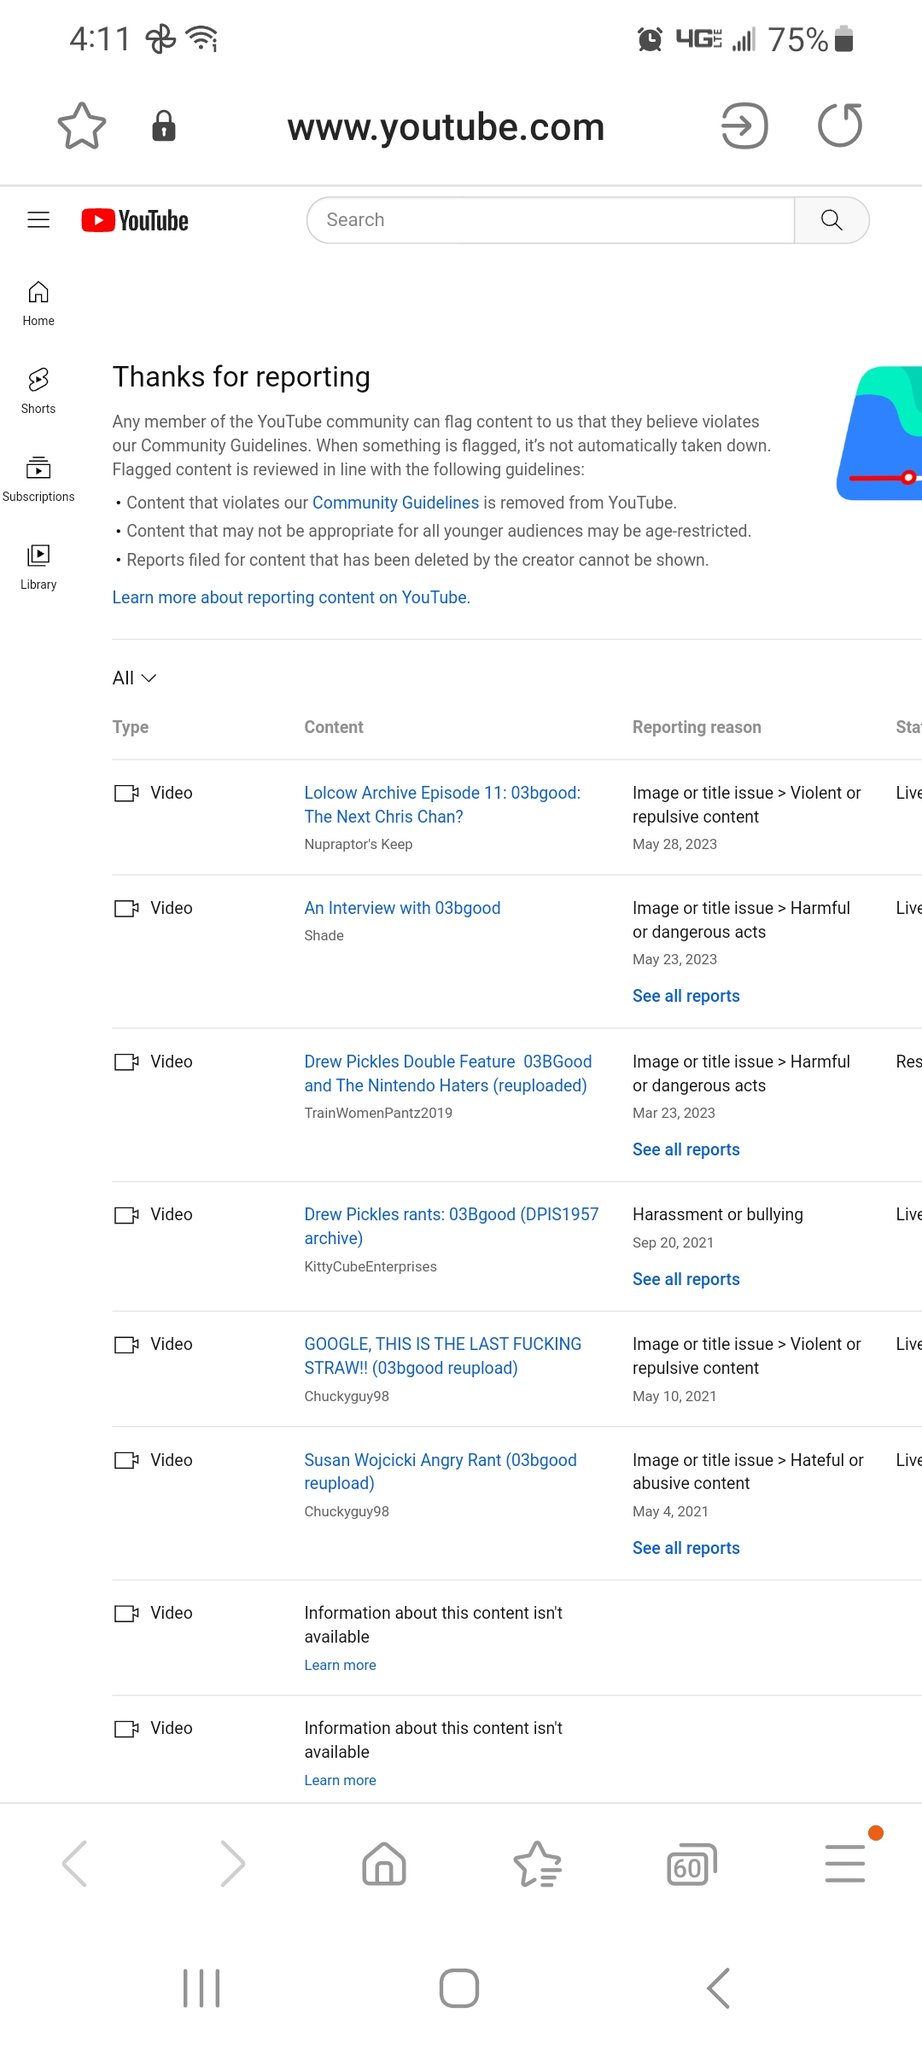
Task: Click video icon in Lolcow Archive row
Action: point(126,793)
